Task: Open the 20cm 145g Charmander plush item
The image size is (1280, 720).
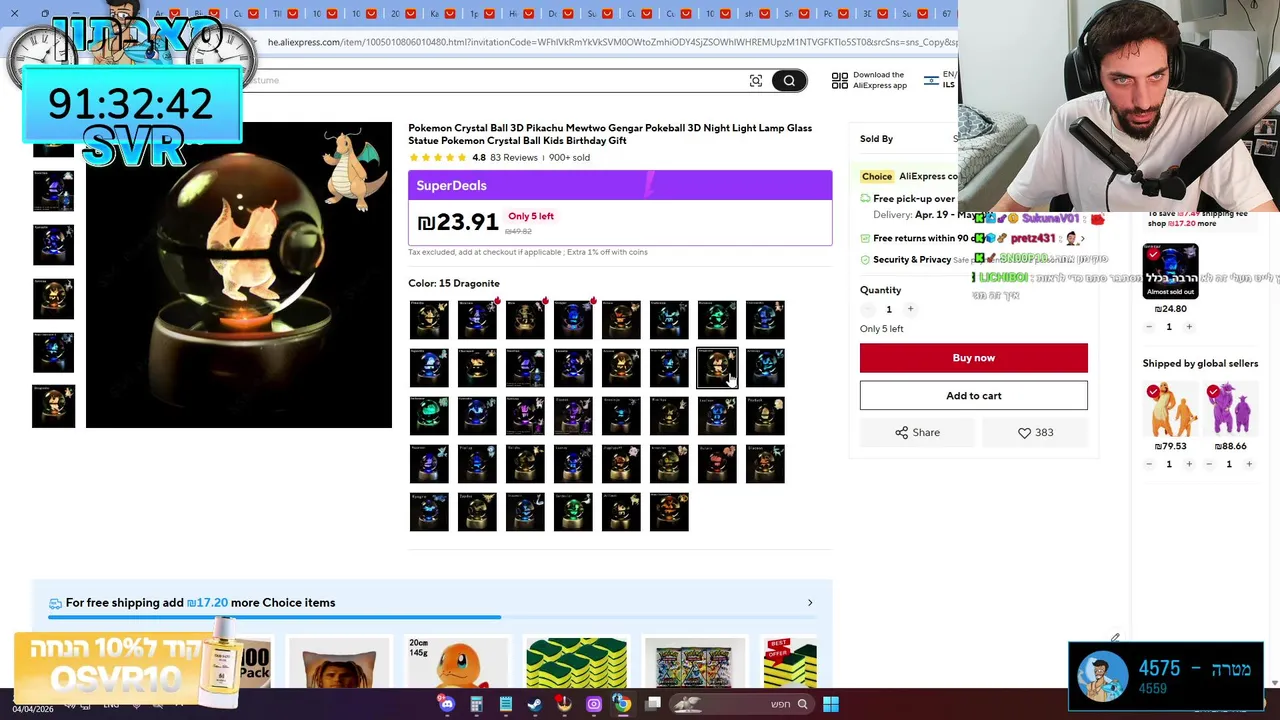Action: (457, 663)
